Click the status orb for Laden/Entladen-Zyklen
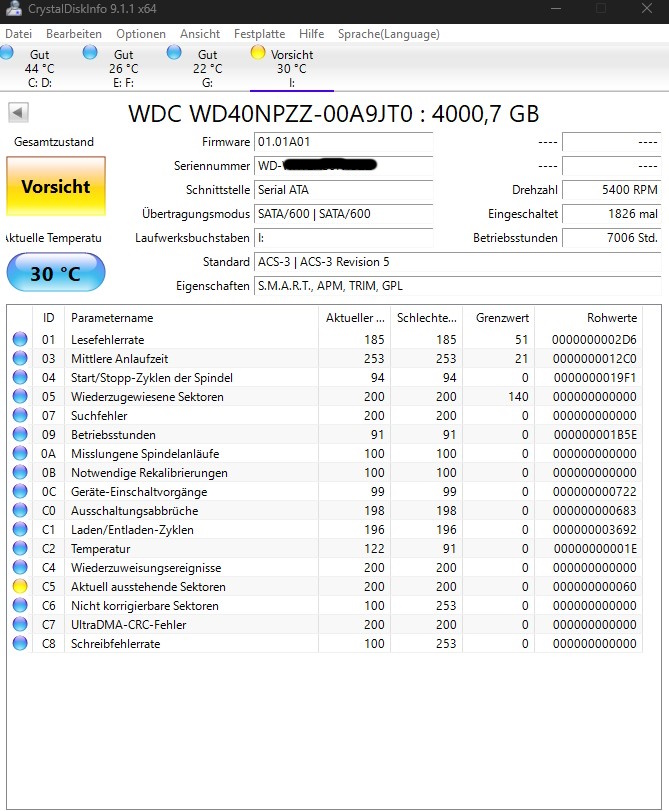 coord(20,529)
